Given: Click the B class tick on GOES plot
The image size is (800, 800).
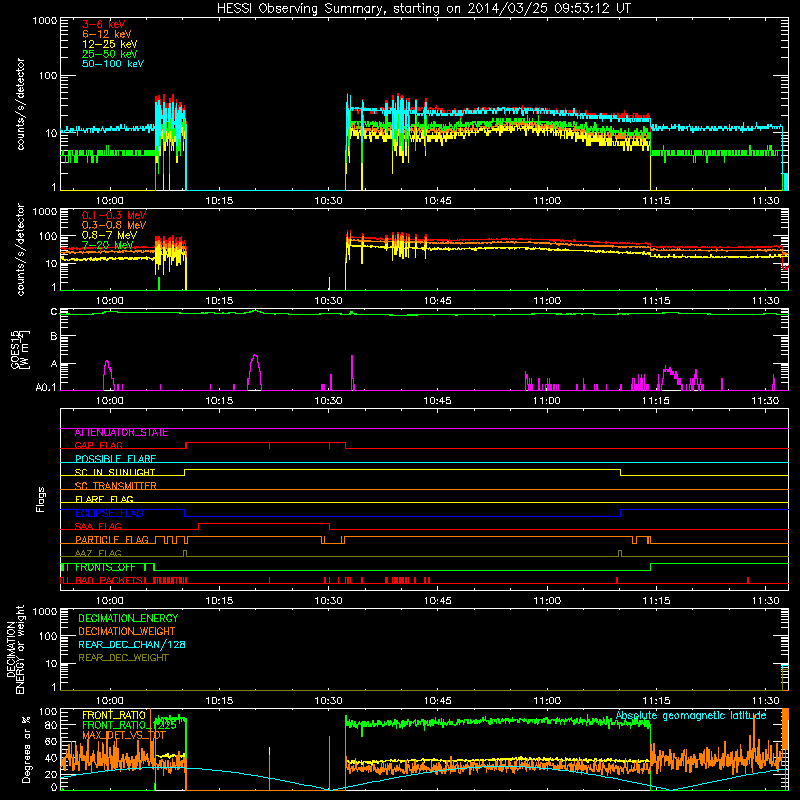Looking at the screenshot, I should point(54,337).
